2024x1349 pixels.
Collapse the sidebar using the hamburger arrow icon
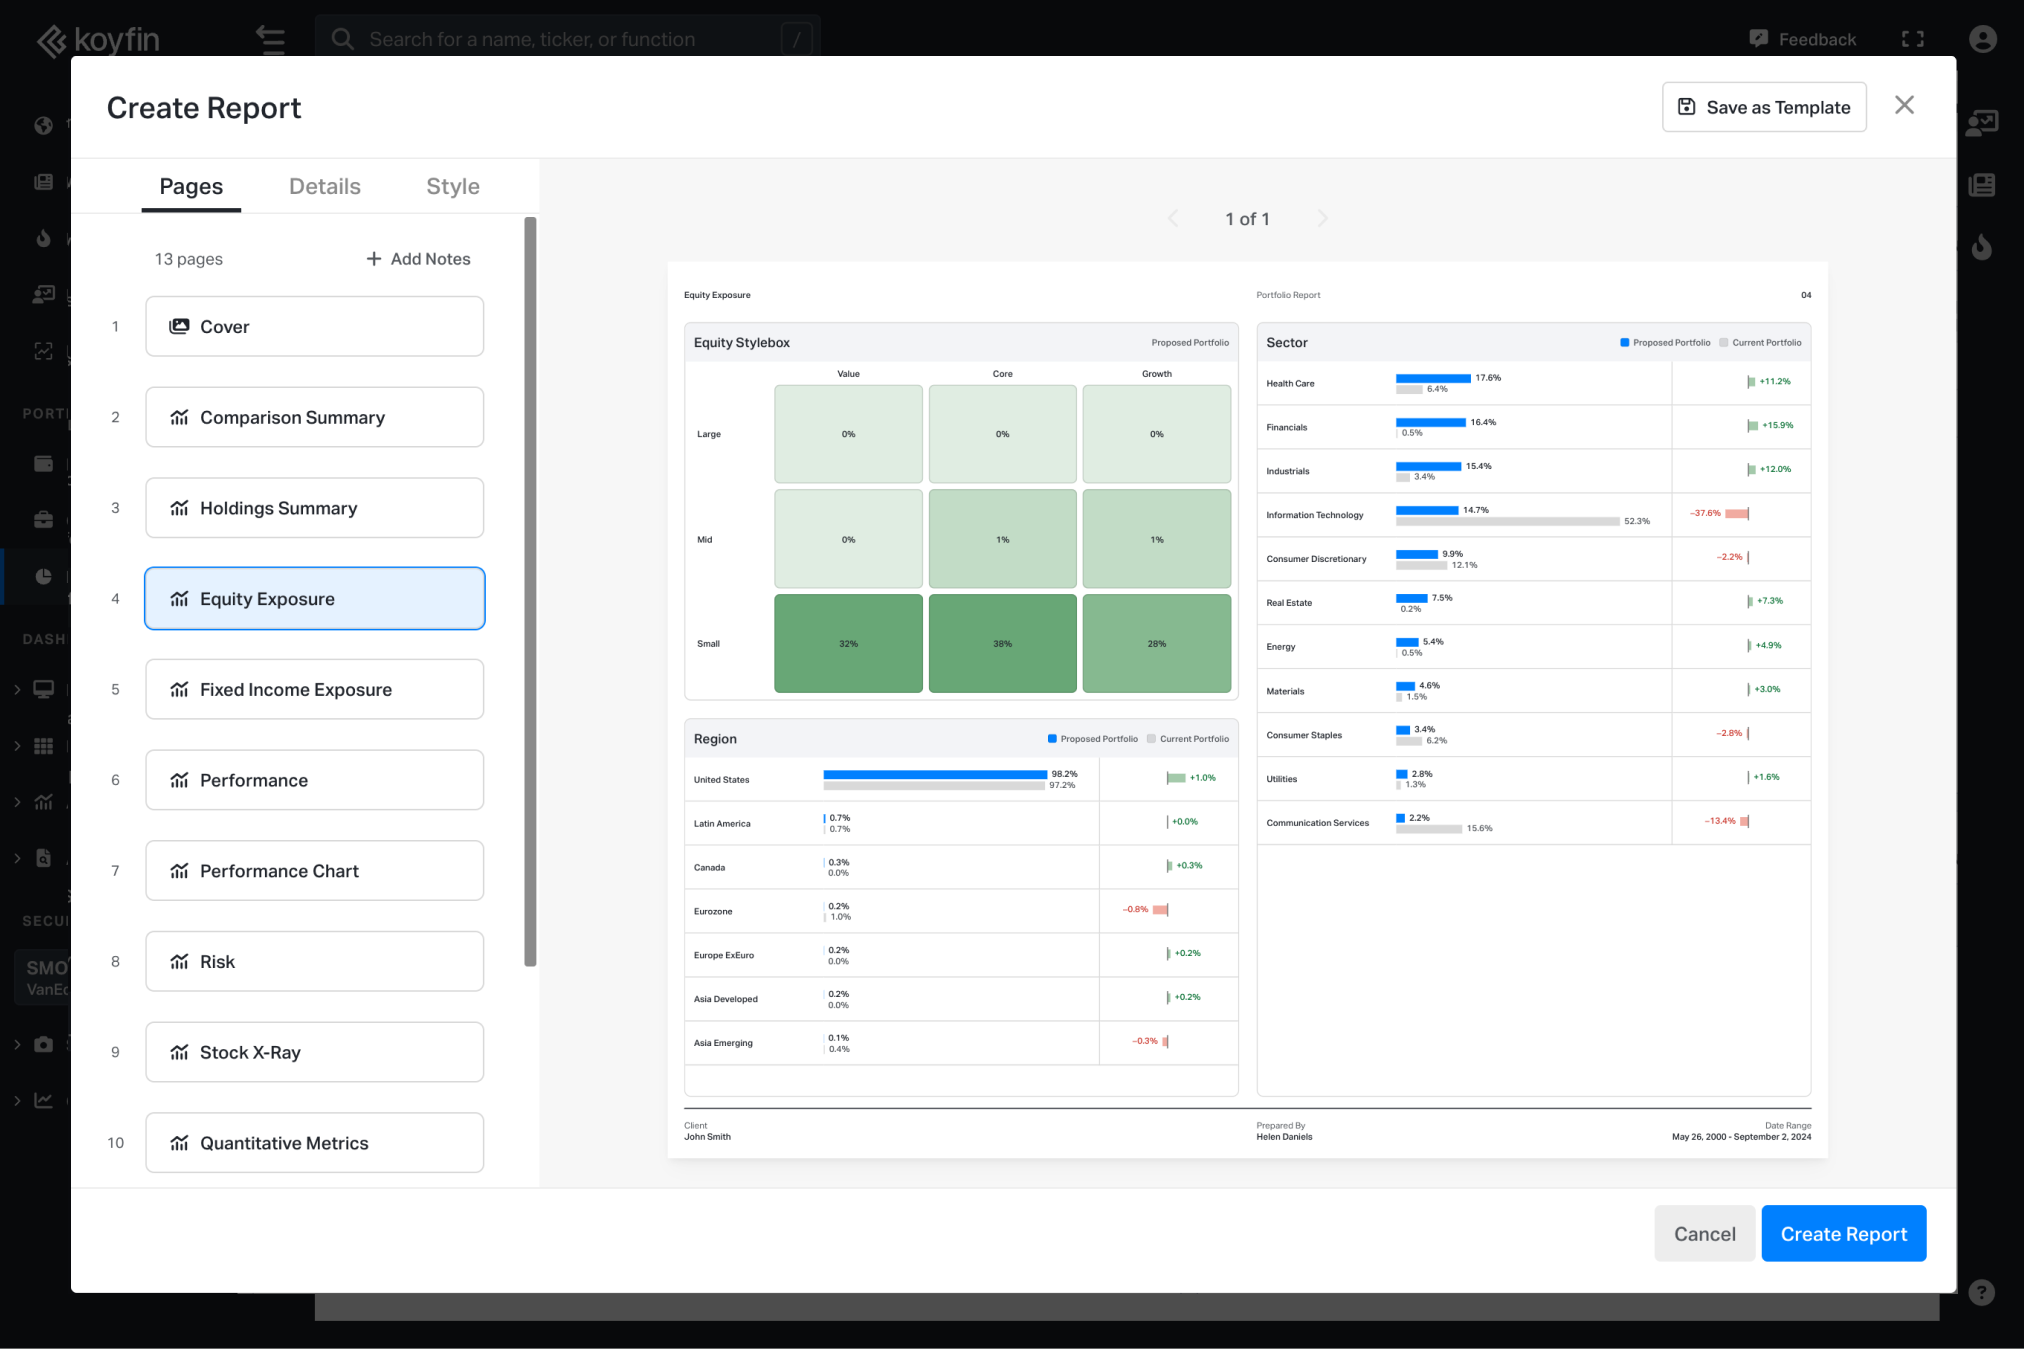270,39
